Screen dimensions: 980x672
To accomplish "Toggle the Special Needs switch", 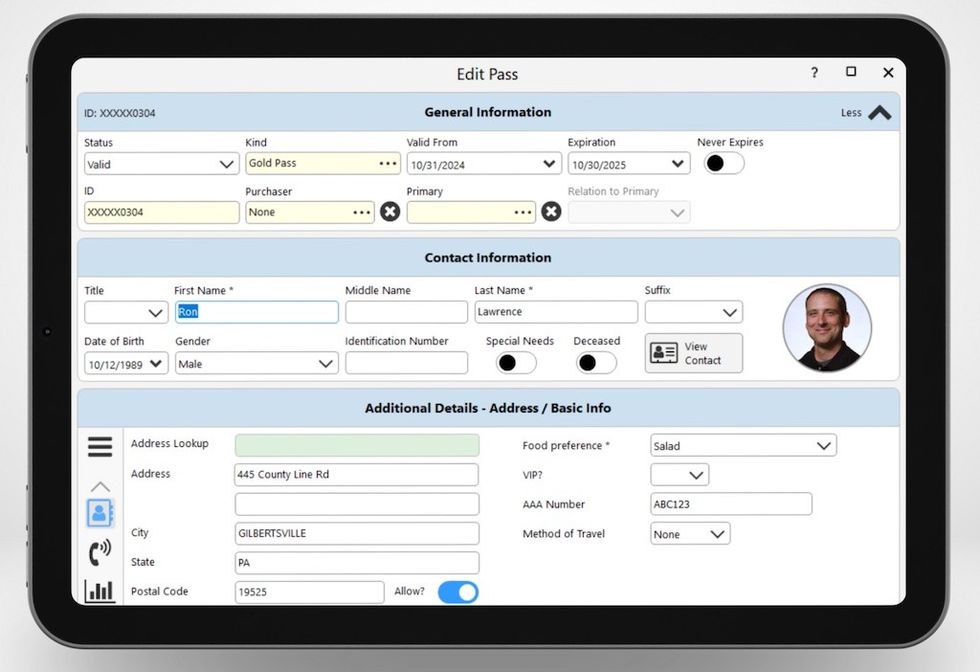I will pyautogui.click(x=516, y=363).
